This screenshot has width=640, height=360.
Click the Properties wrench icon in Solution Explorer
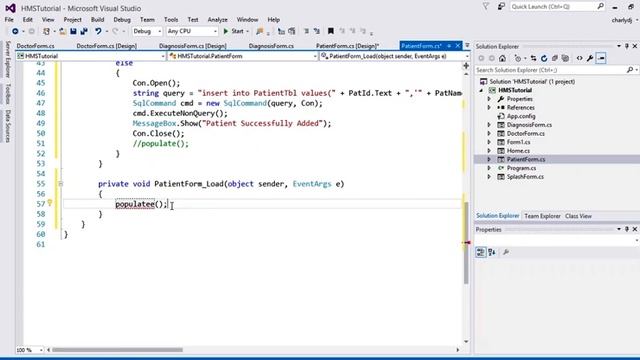pyautogui.click(x=590, y=58)
